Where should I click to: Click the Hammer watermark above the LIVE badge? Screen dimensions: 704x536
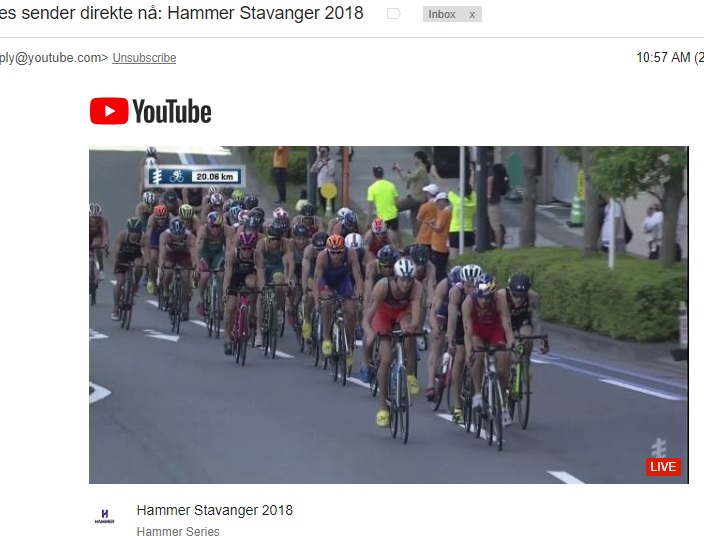coord(659,447)
